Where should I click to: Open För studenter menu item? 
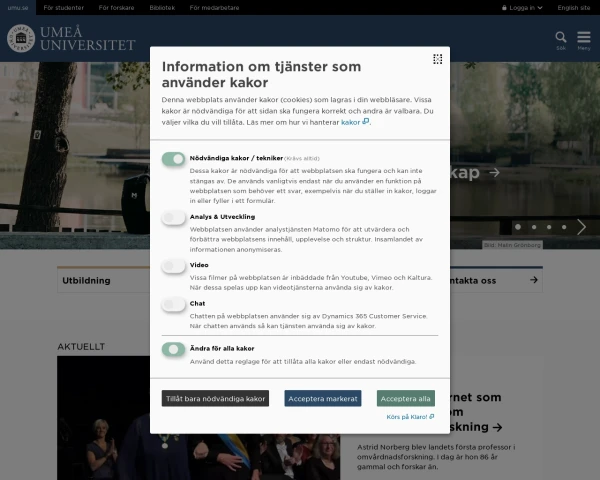(64, 8)
